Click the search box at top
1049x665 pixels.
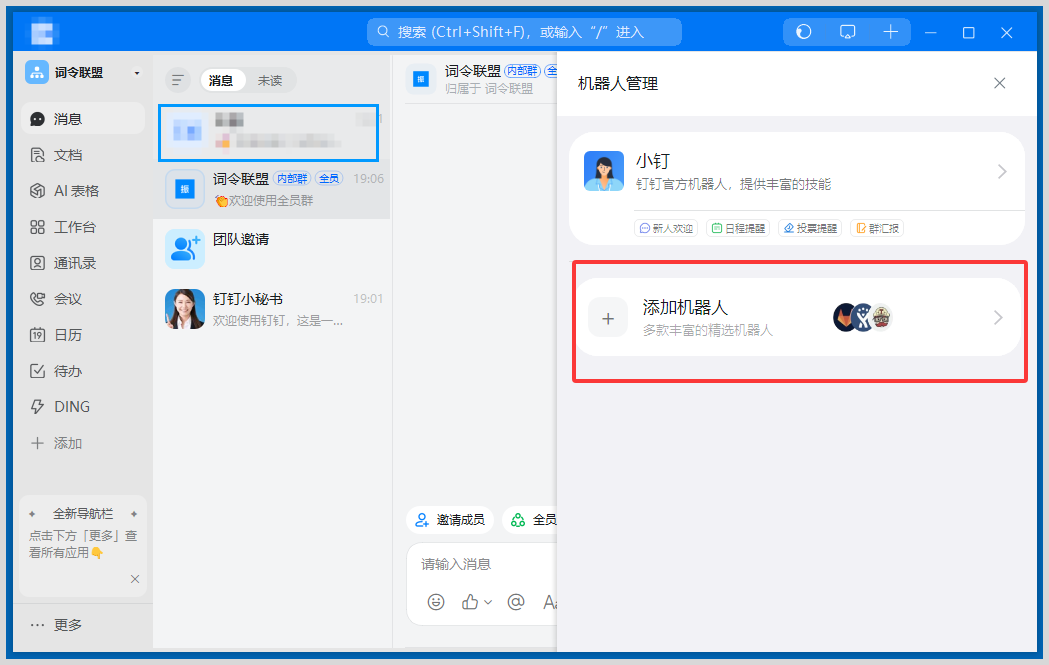click(x=524, y=32)
